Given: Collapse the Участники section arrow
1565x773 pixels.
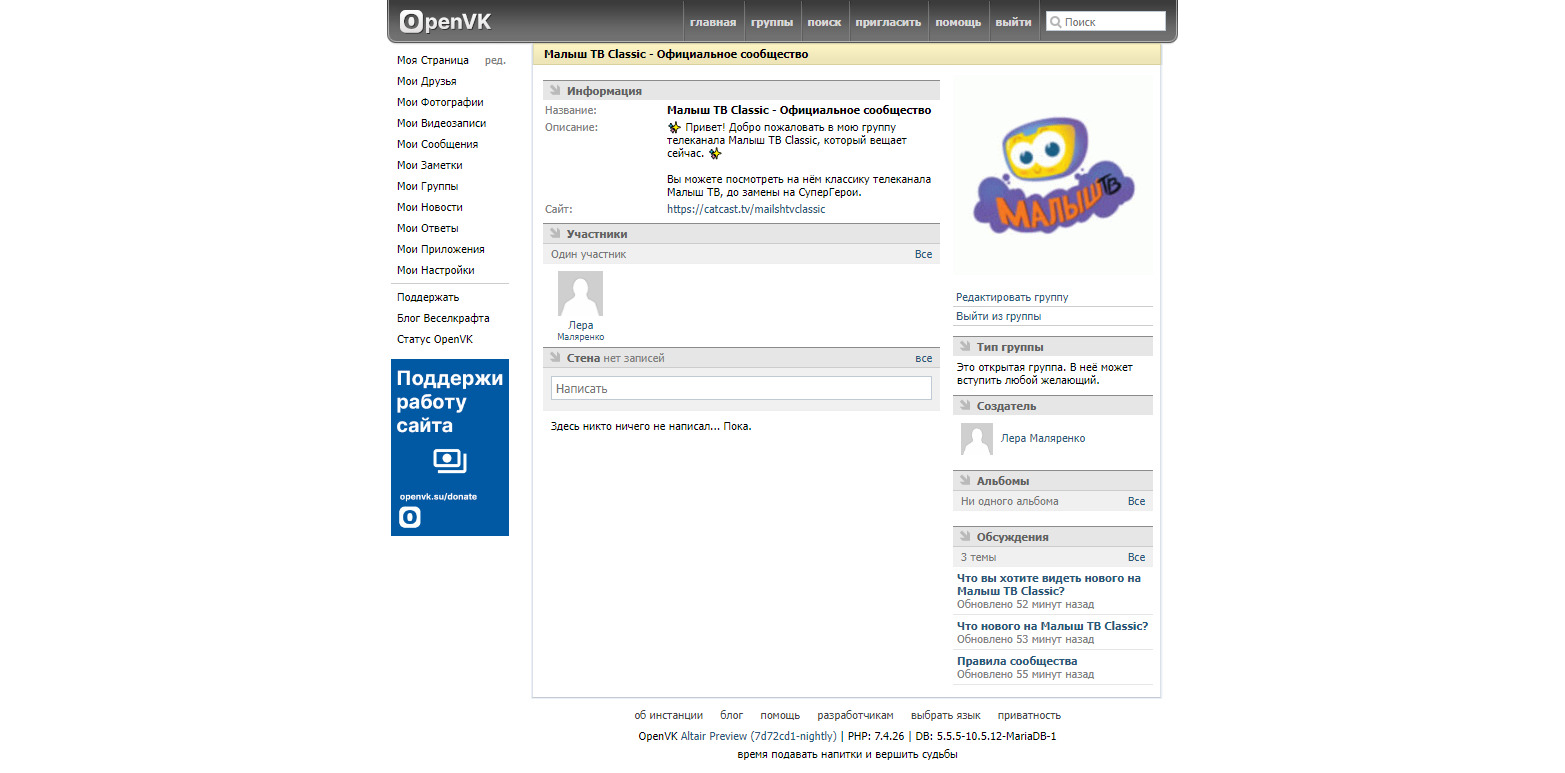Looking at the screenshot, I should coord(555,234).
